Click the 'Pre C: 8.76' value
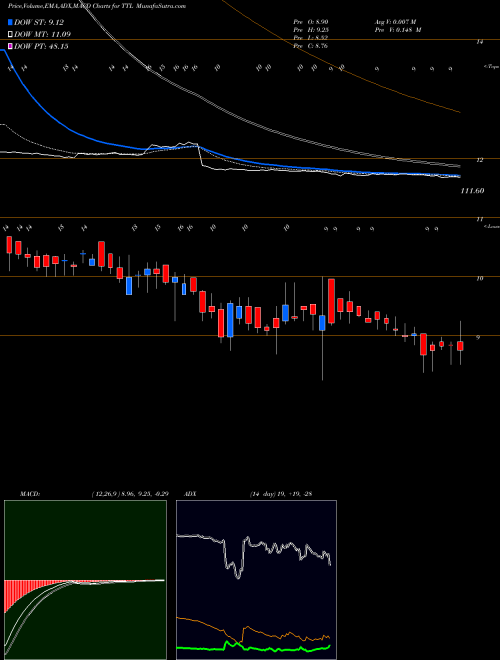The height and width of the screenshot is (660, 500). pos(311,46)
